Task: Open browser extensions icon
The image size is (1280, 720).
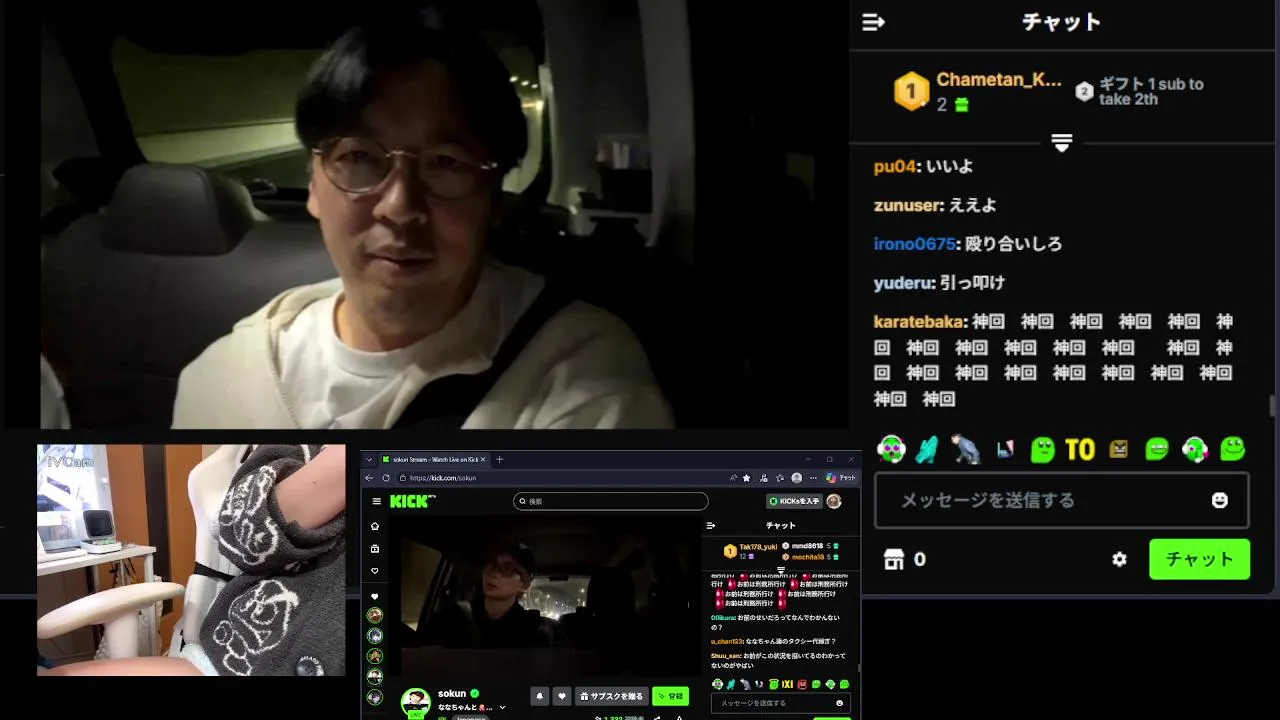Action: click(x=764, y=478)
